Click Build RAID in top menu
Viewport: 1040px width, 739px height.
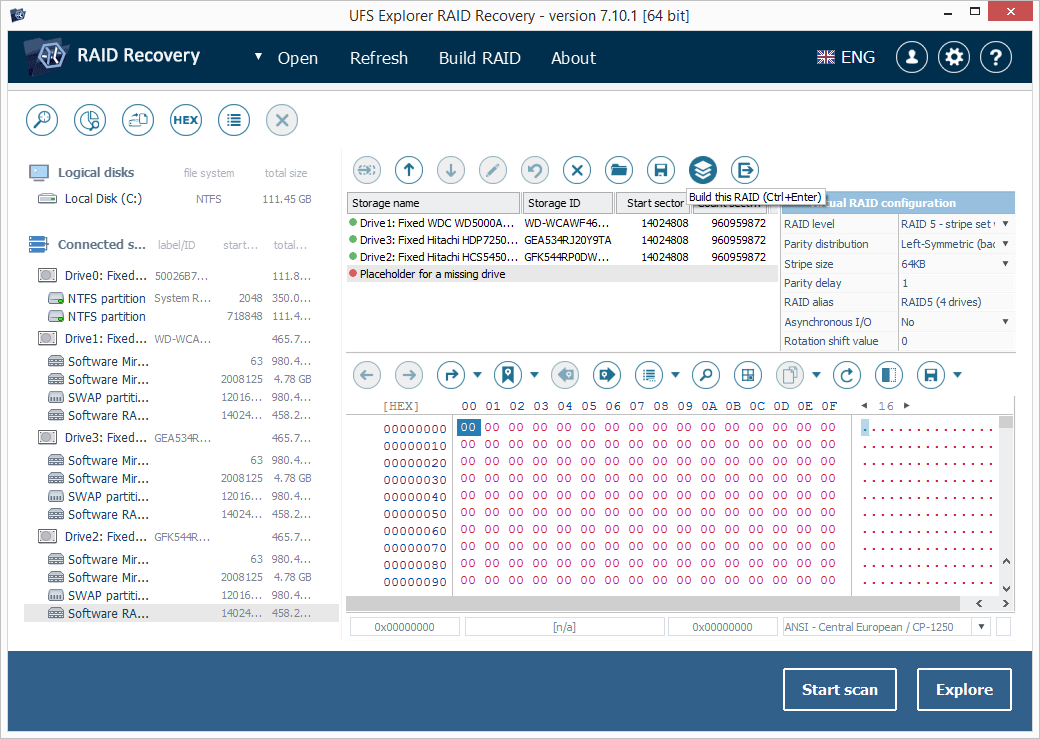(480, 58)
